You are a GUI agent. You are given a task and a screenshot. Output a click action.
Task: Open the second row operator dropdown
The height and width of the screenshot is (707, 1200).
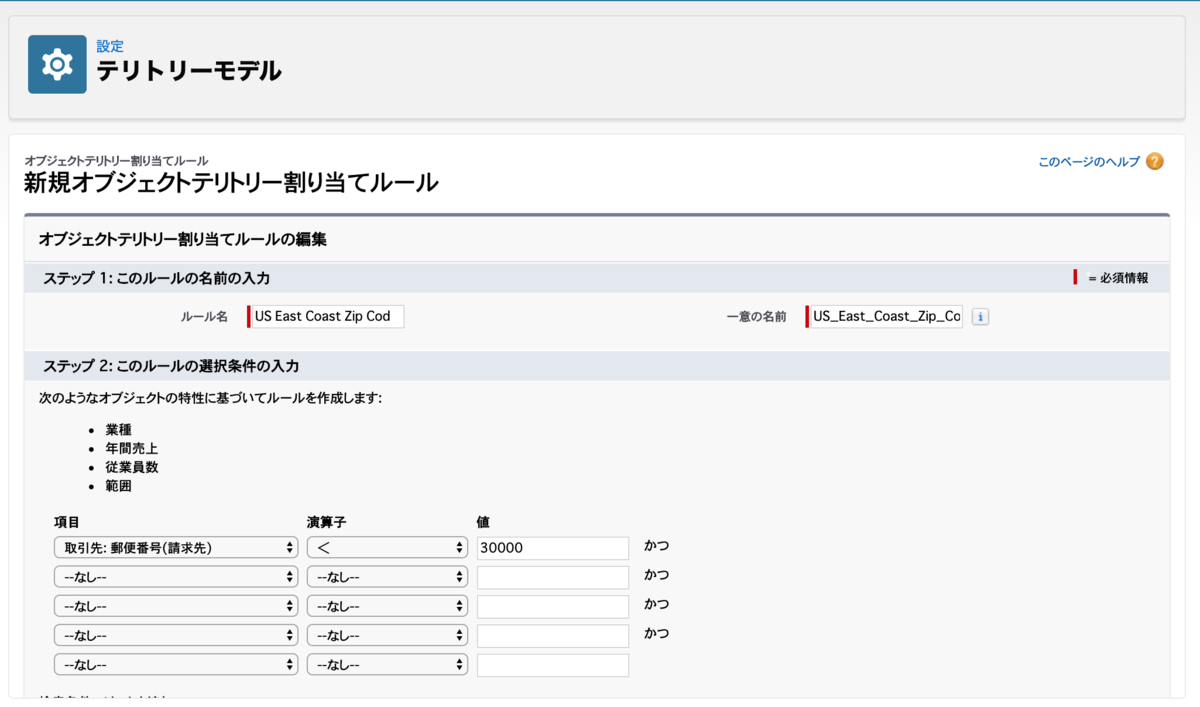click(x=387, y=576)
